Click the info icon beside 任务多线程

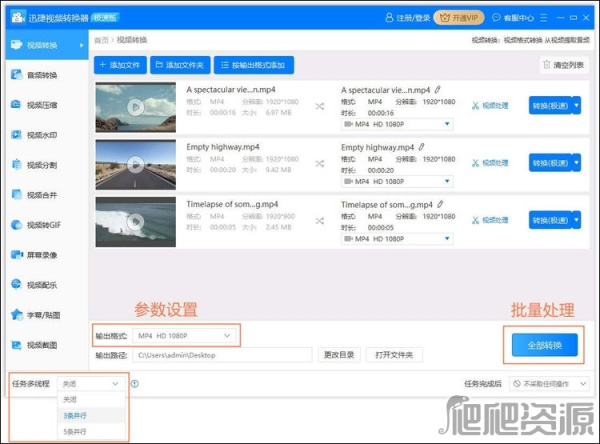135,384
